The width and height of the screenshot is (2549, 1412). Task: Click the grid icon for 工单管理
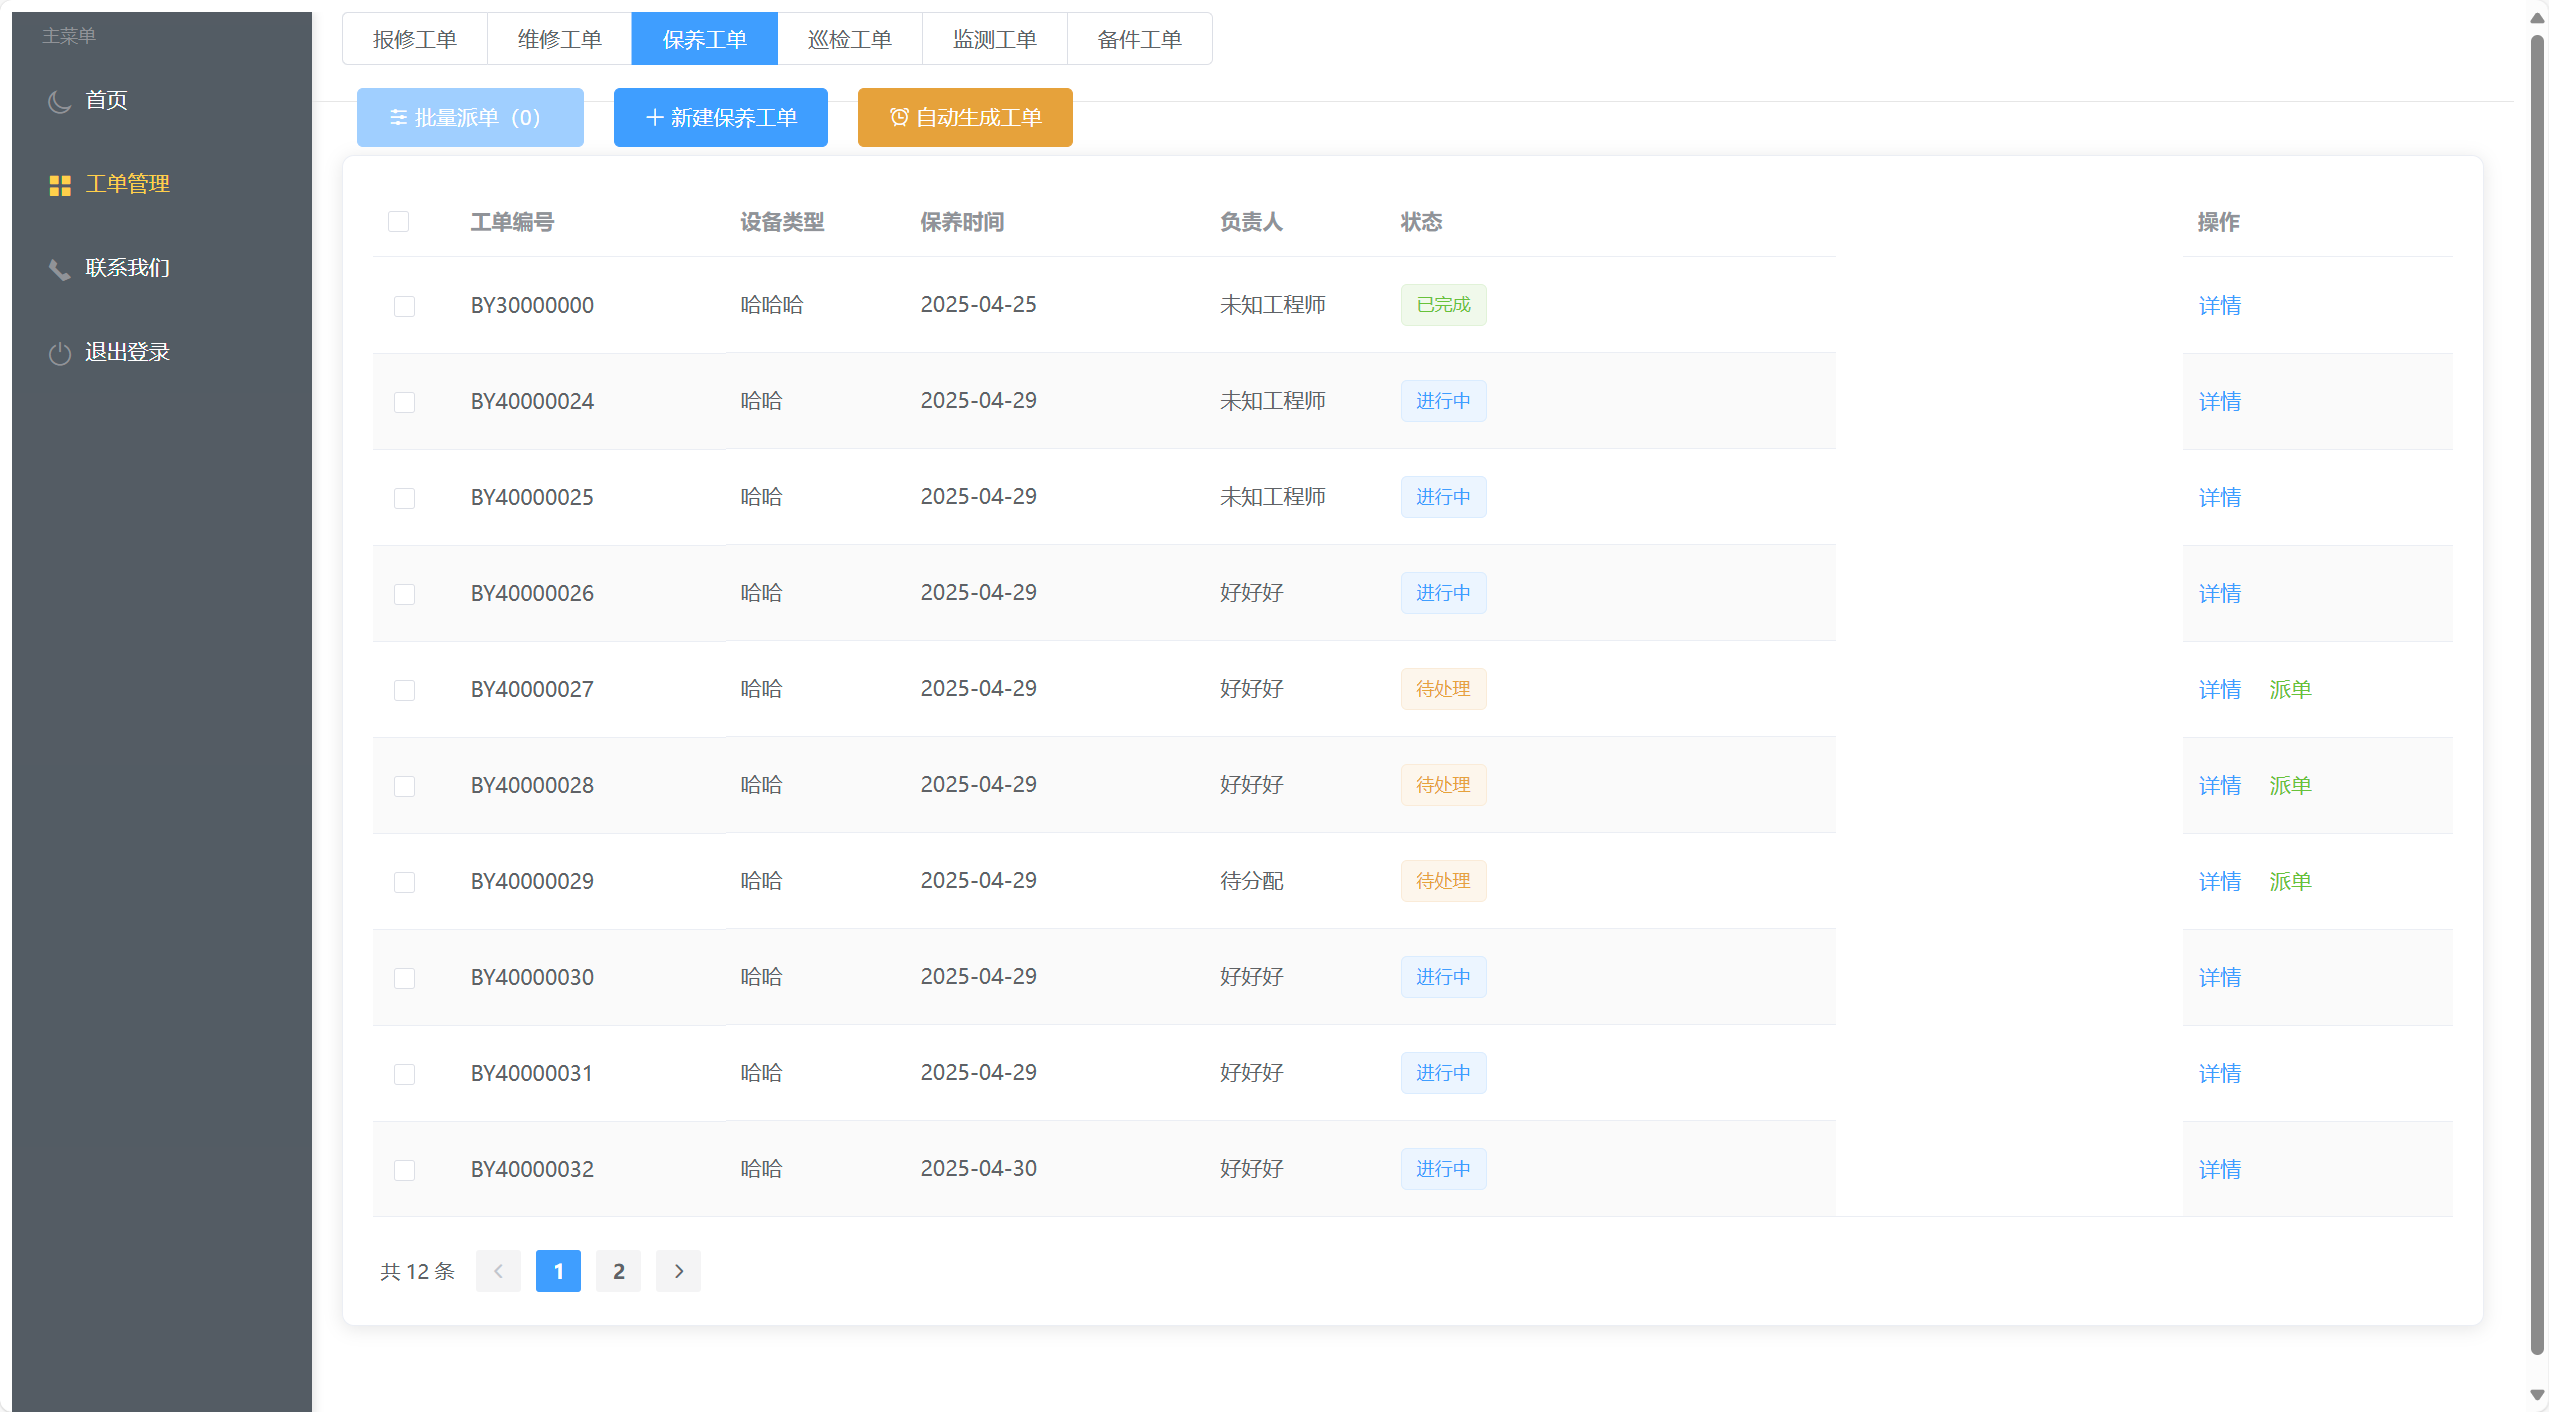(60, 185)
